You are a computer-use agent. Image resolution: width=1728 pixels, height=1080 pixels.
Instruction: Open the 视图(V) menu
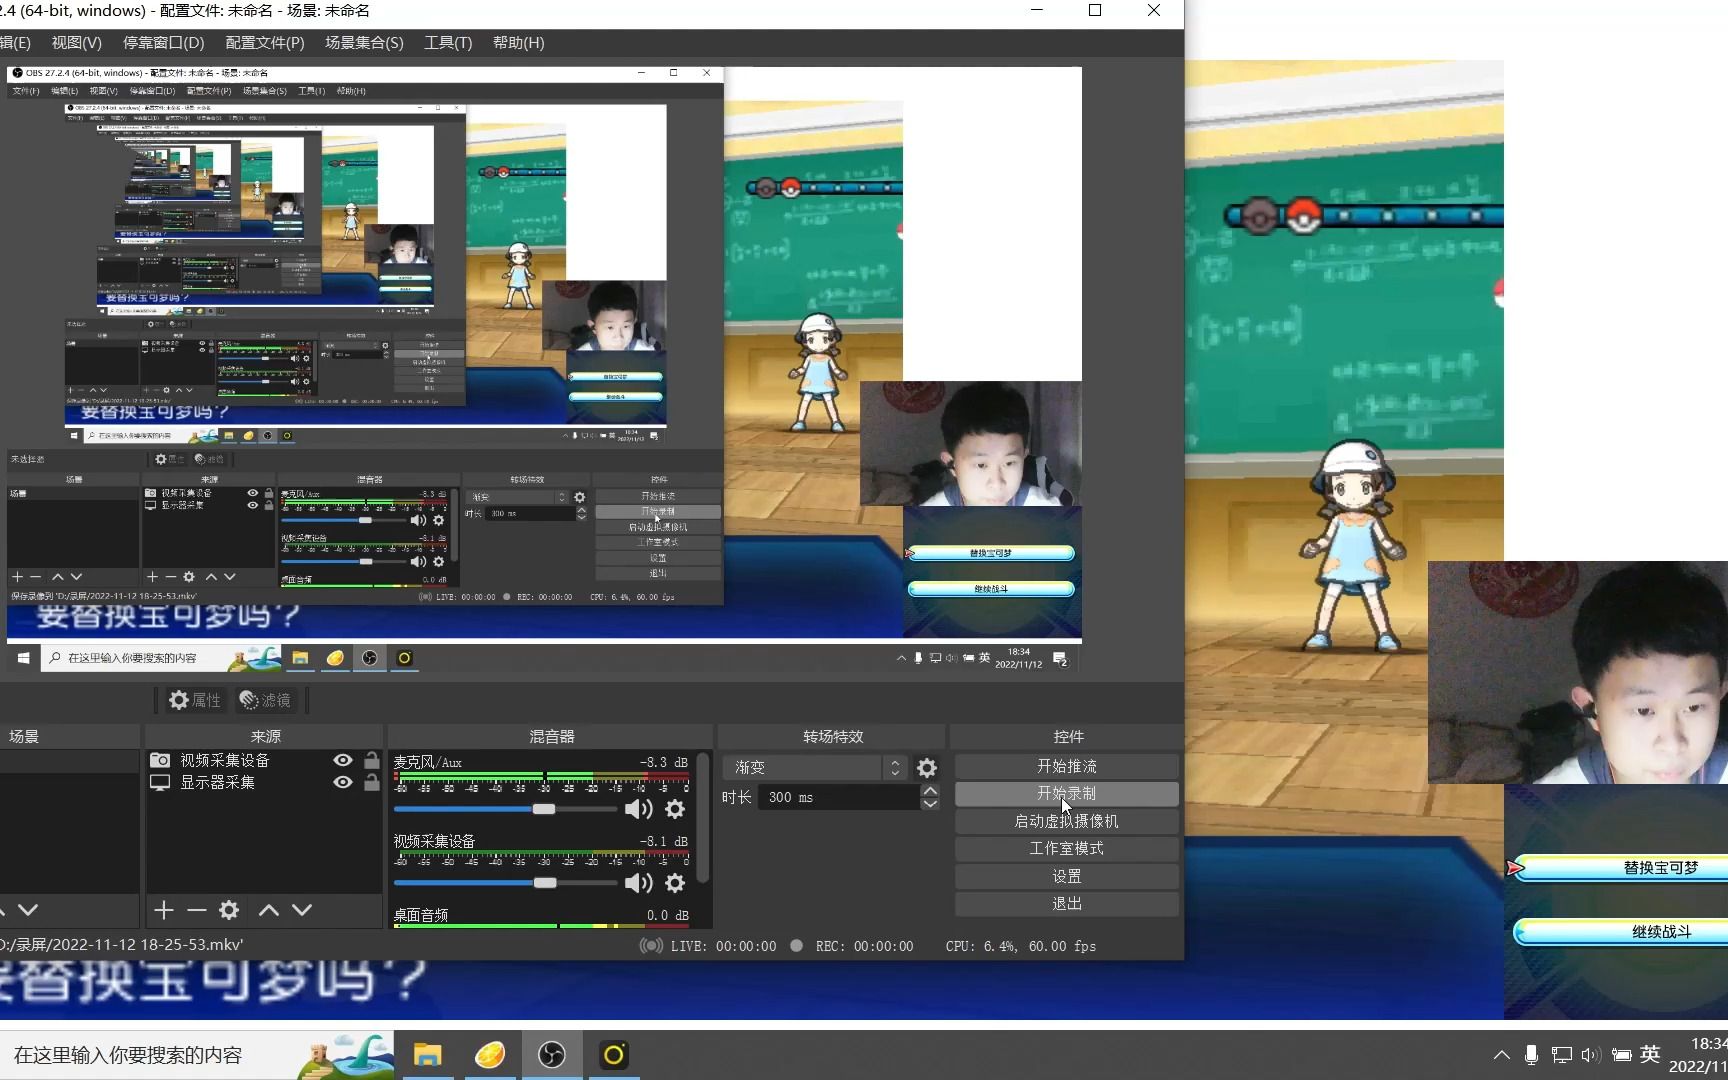point(77,43)
